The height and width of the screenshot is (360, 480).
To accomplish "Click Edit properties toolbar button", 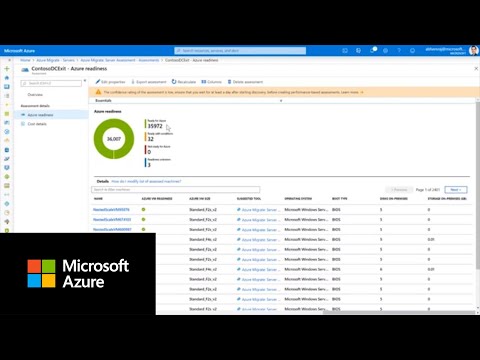I will [x=110, y=82].
